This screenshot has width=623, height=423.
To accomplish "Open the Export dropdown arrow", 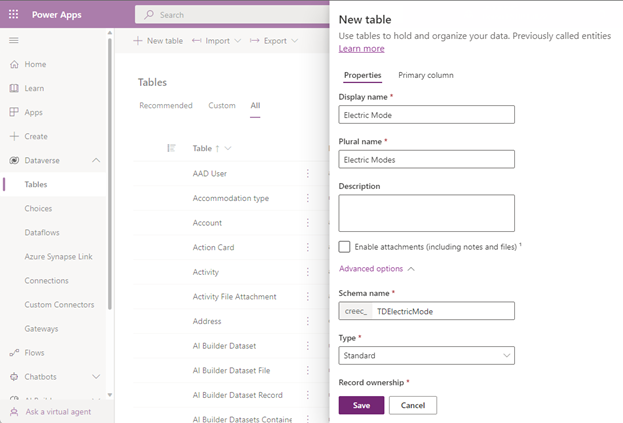I will [x=294, y=41].
